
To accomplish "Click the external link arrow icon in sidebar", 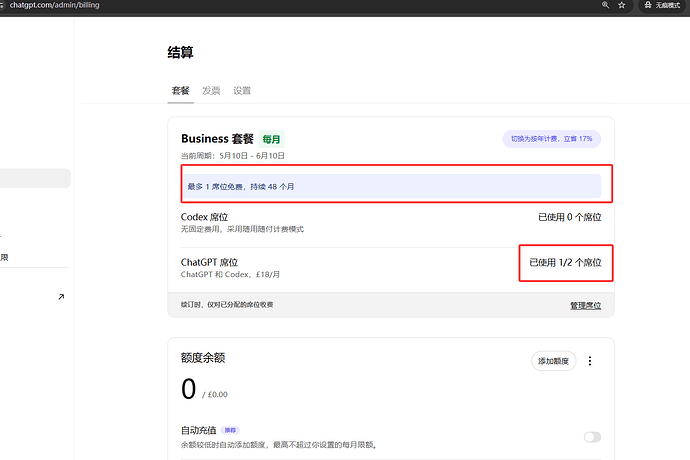I will click(61, 297).
